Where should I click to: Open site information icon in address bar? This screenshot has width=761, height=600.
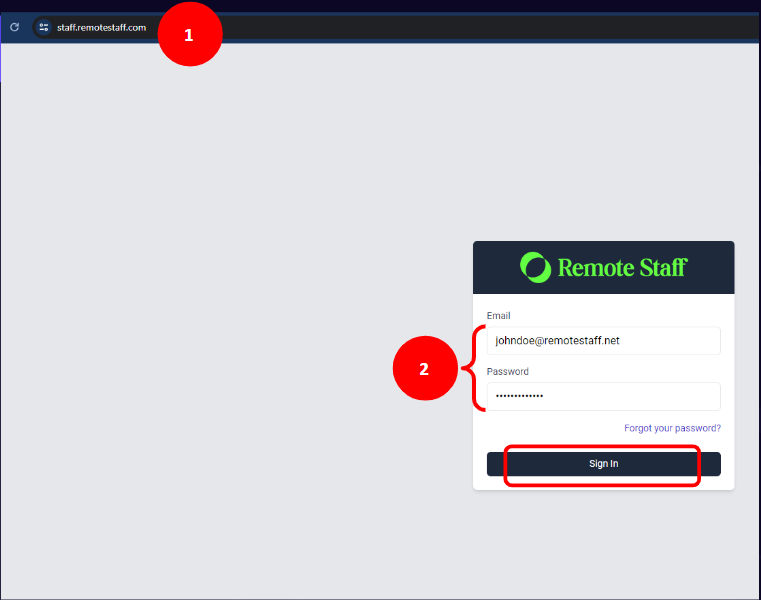click(x=44, y=27)
